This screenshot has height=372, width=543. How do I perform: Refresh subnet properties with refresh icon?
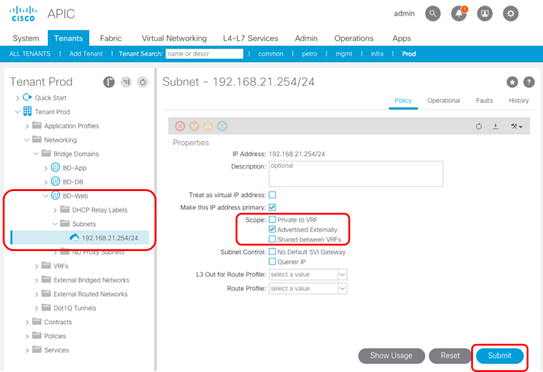[x=479, y=126]
